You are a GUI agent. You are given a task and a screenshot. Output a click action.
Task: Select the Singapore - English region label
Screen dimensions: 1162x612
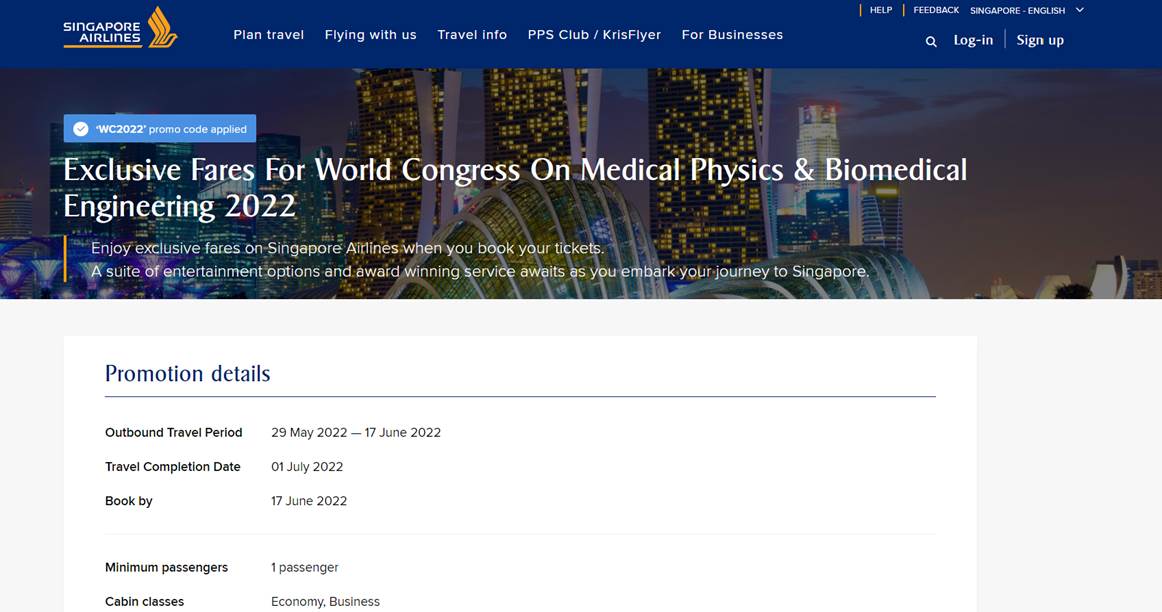click(1017, 10)
